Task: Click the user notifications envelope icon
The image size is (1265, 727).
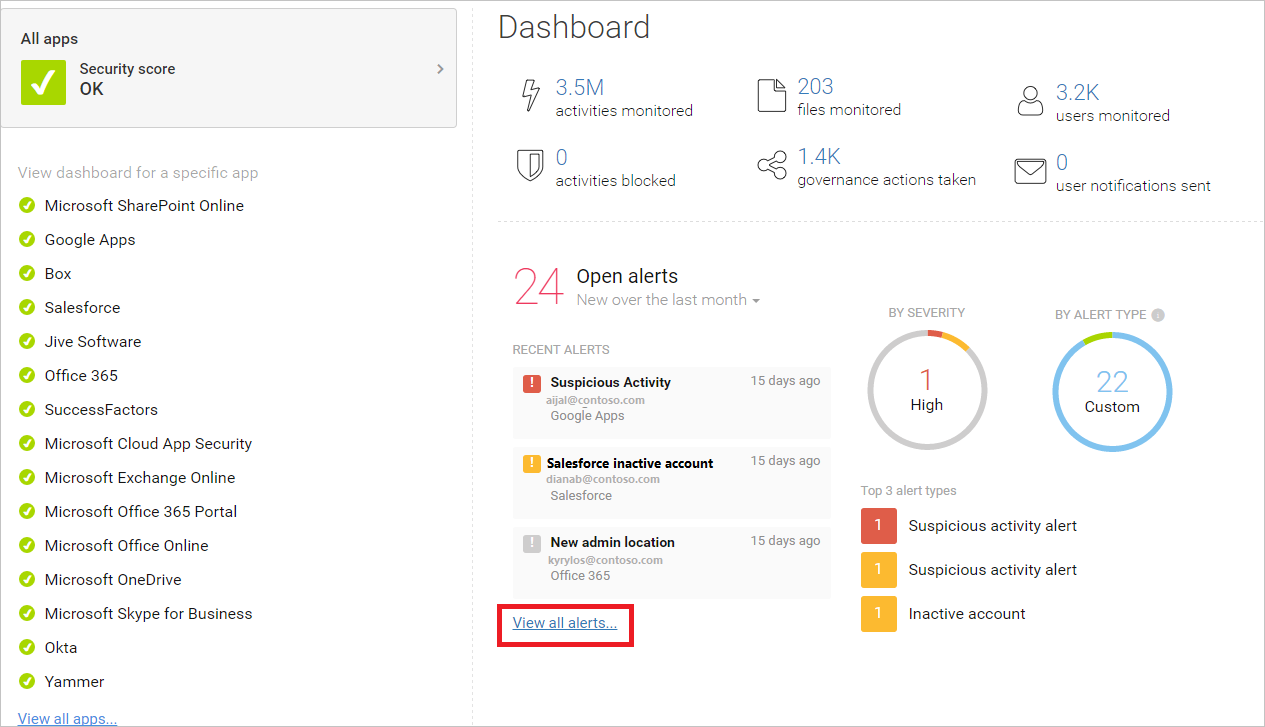Action: coord(1030,171)
